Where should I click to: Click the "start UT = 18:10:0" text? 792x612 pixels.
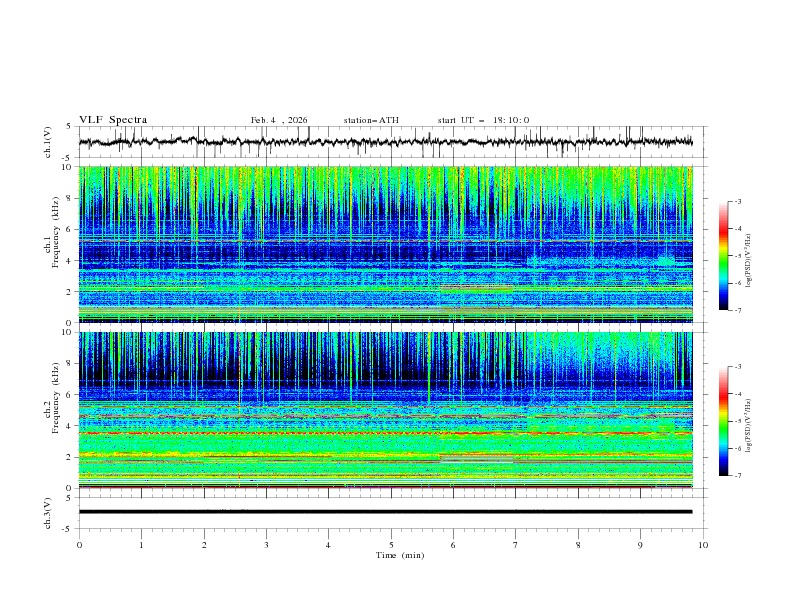point(483,120)
